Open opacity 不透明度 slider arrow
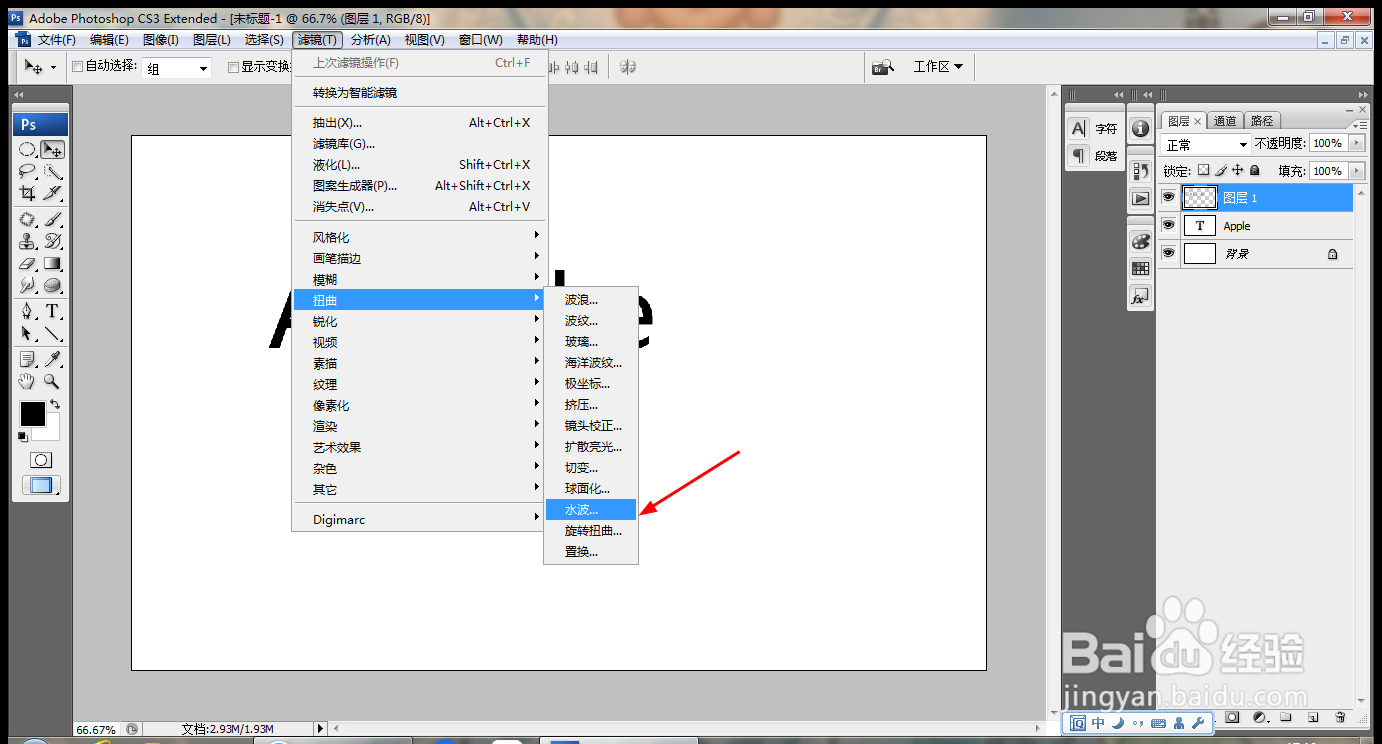Viewport: 1382px width, 744px height. click(1356, 144)
